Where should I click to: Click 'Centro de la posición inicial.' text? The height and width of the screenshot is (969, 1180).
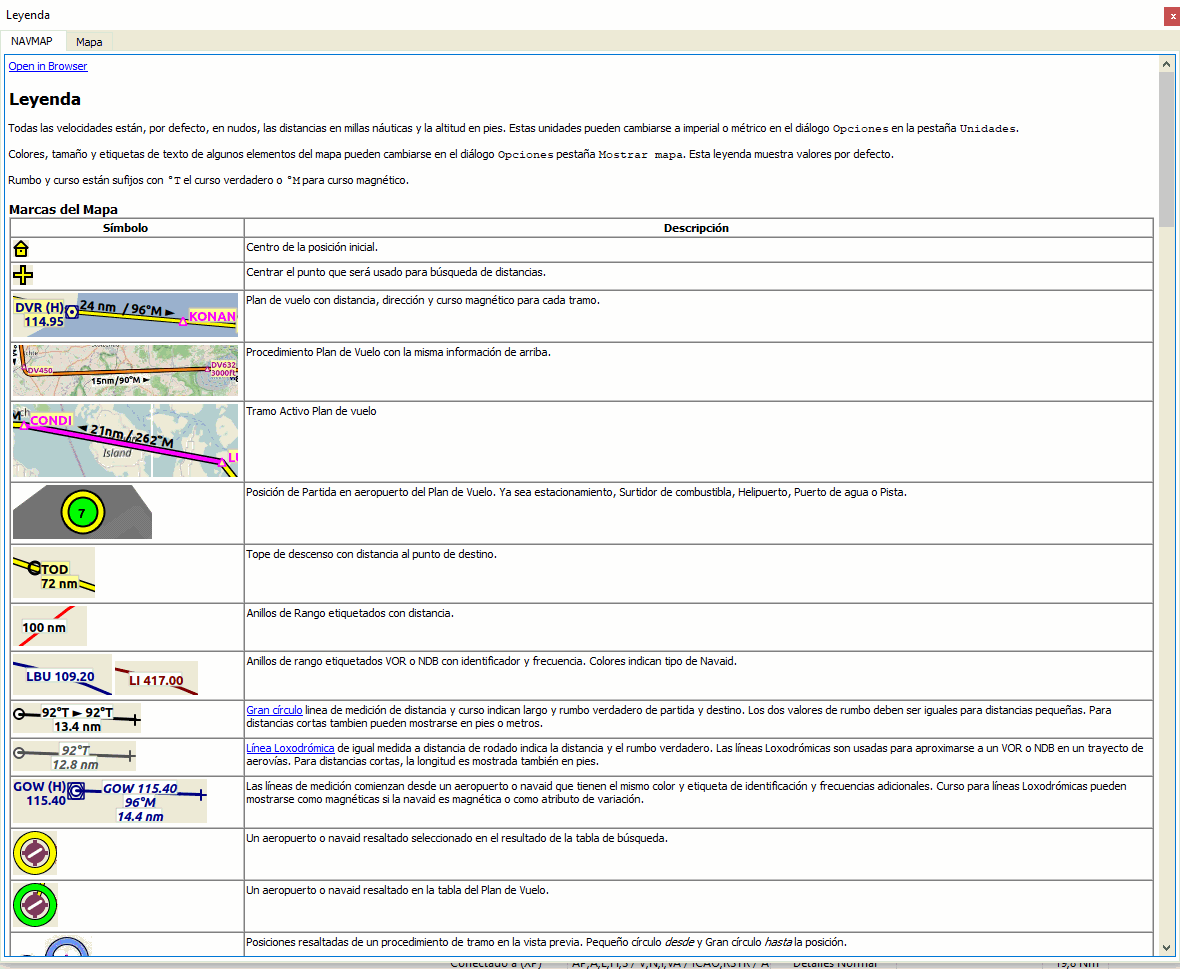coord(312,248)
